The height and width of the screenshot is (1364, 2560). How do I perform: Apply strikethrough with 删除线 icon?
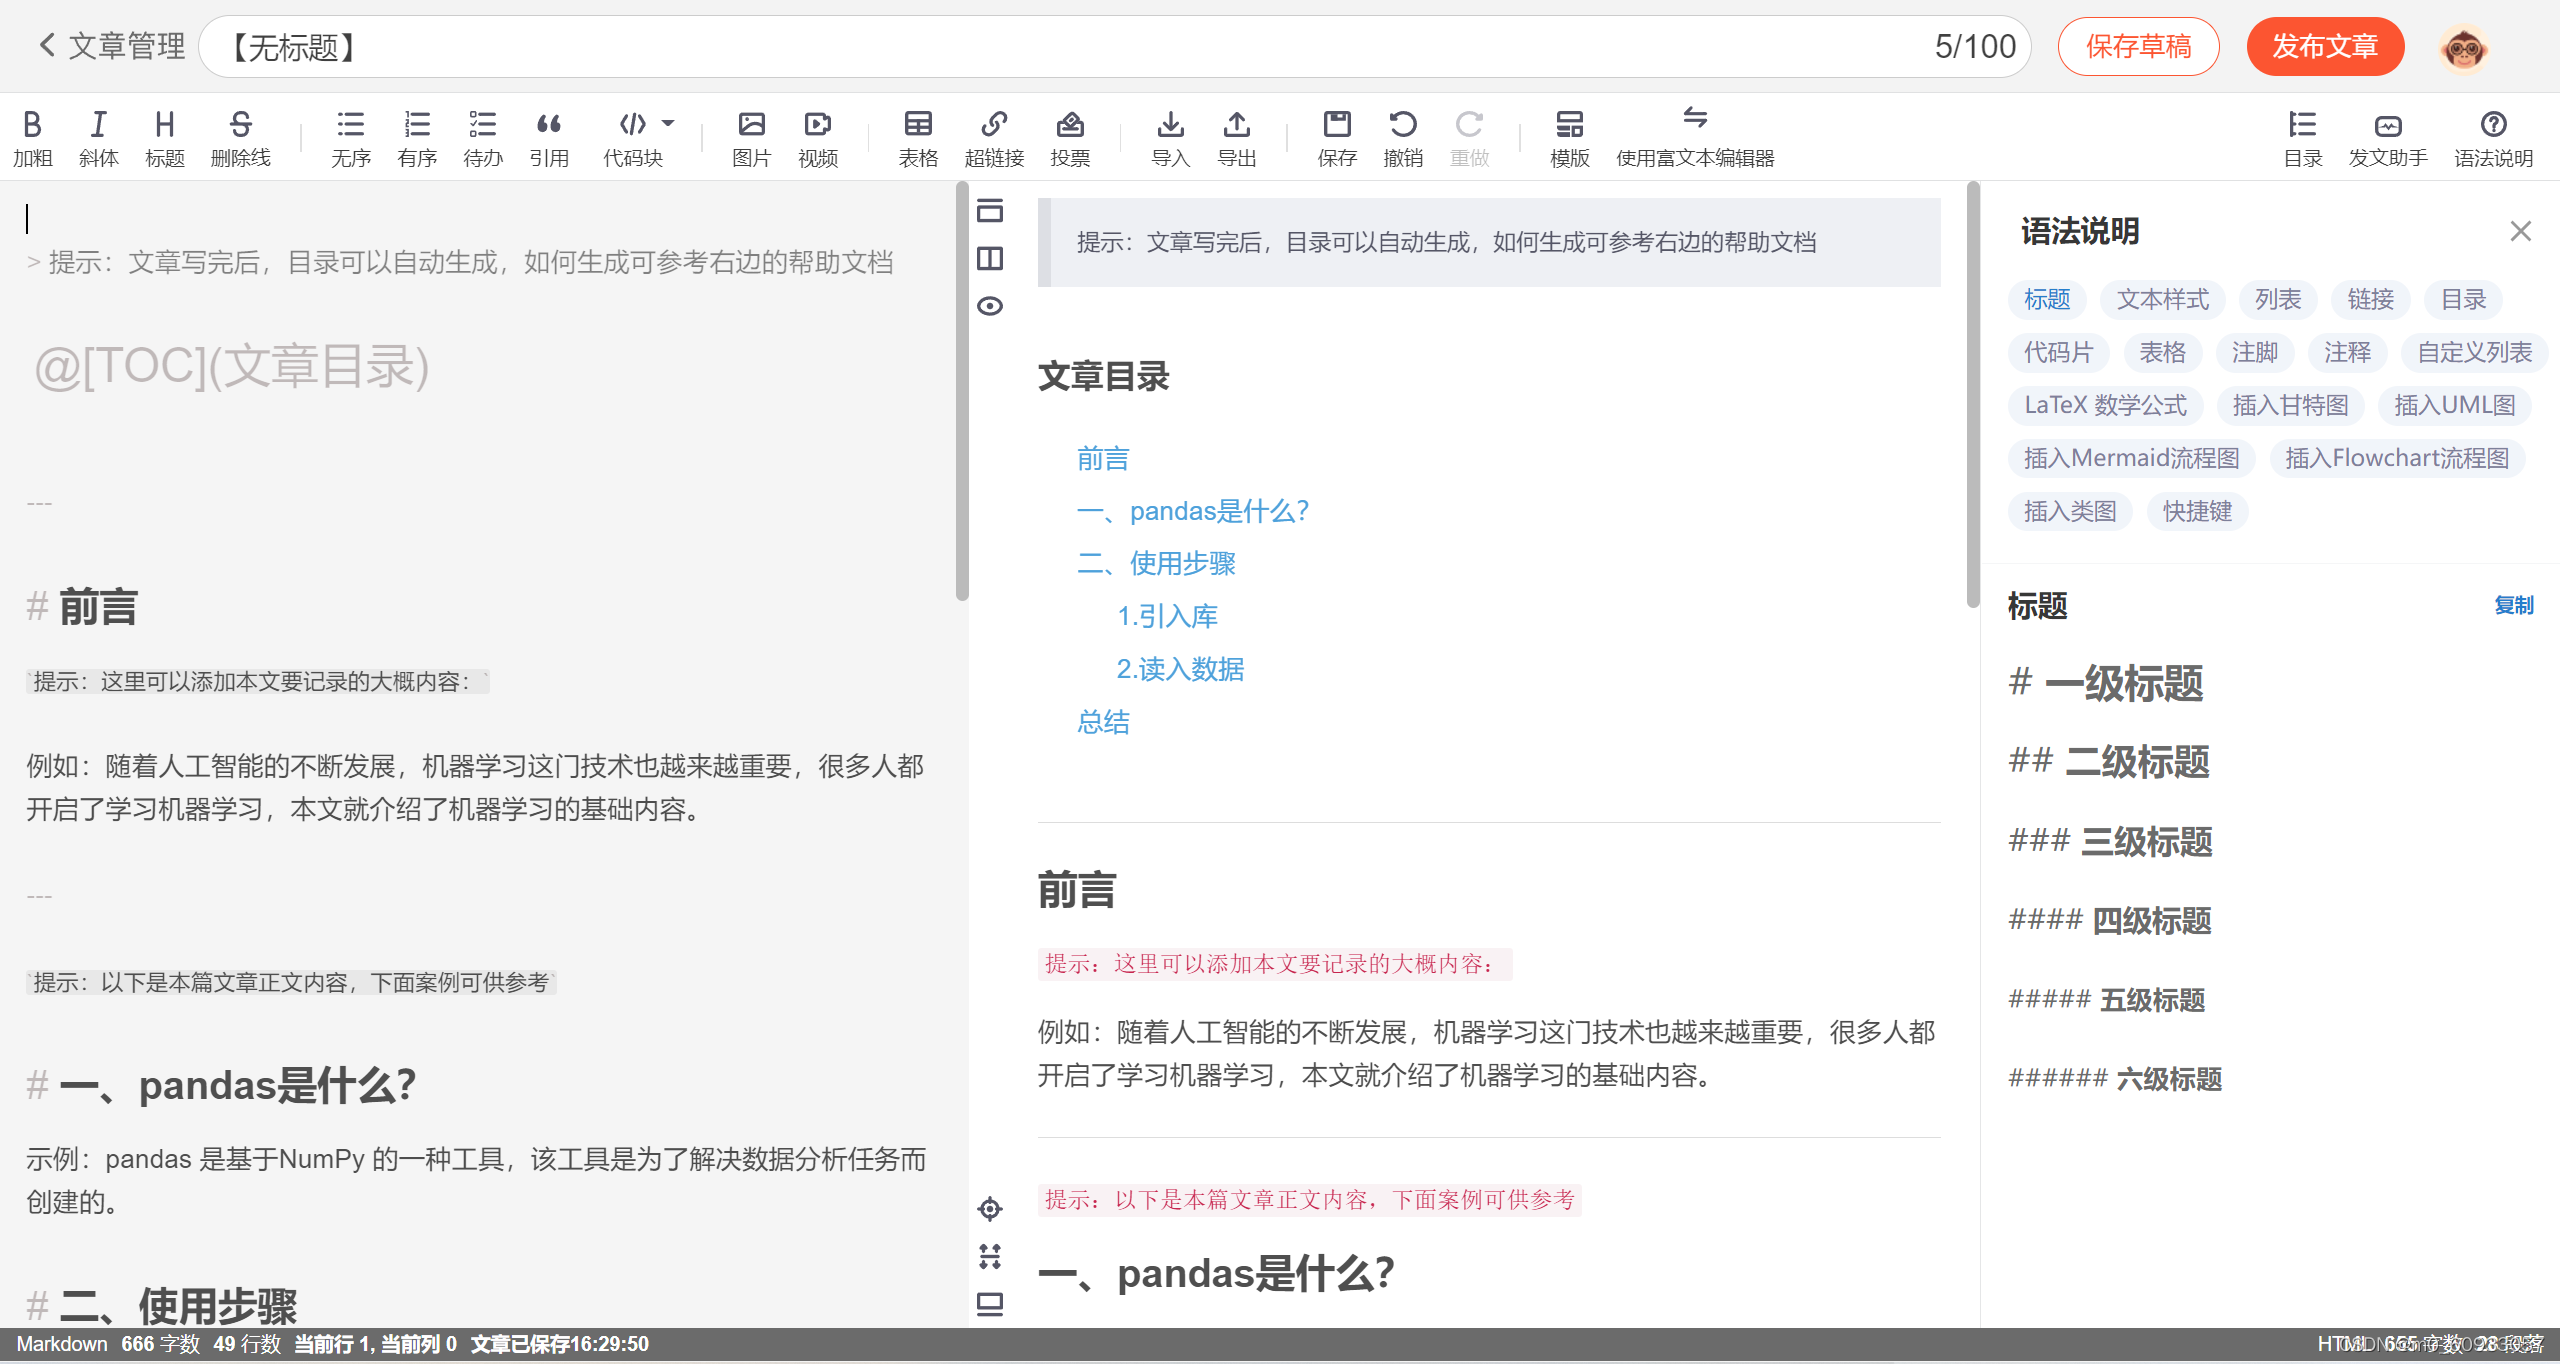(240, 138)
